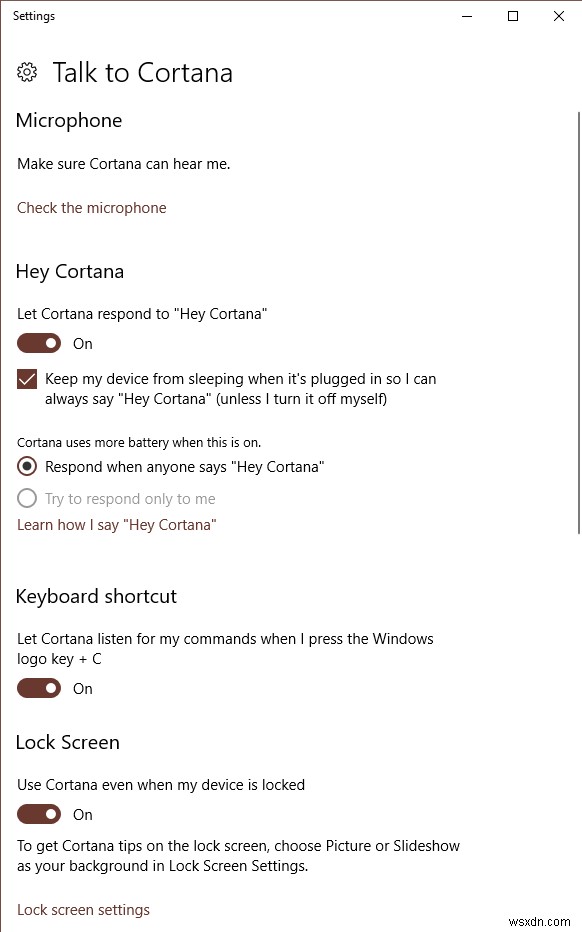Click the close window icon
Image resolution: width=582 pixels, height=932 pixels.
click(558, 16)
